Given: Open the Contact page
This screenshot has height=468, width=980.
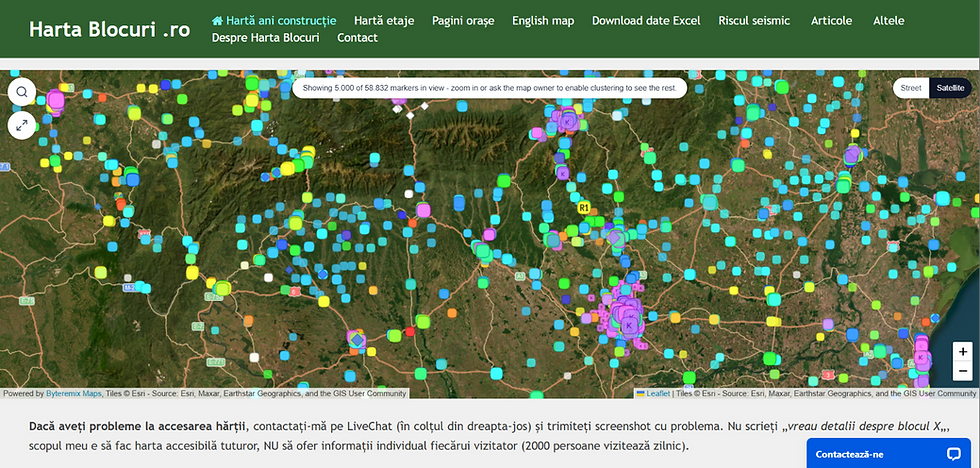Looking at the screenshot, I should coord(358,37).
